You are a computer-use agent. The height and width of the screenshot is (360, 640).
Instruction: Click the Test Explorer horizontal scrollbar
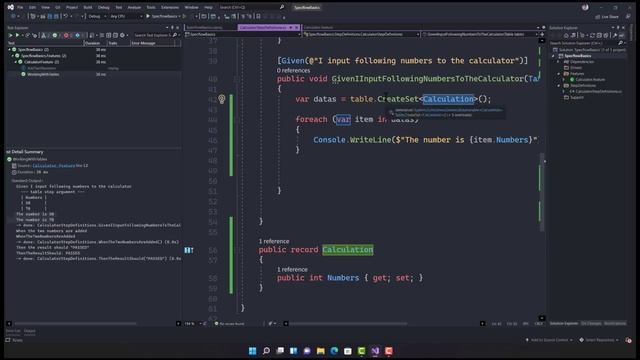tap(76, 324)
